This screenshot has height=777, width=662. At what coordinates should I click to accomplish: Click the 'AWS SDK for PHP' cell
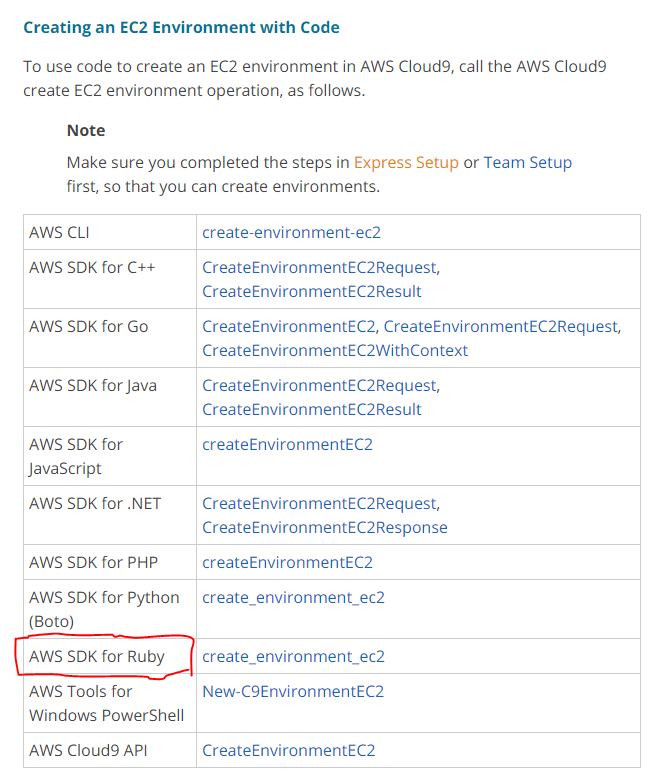click(x=110, y=562)
